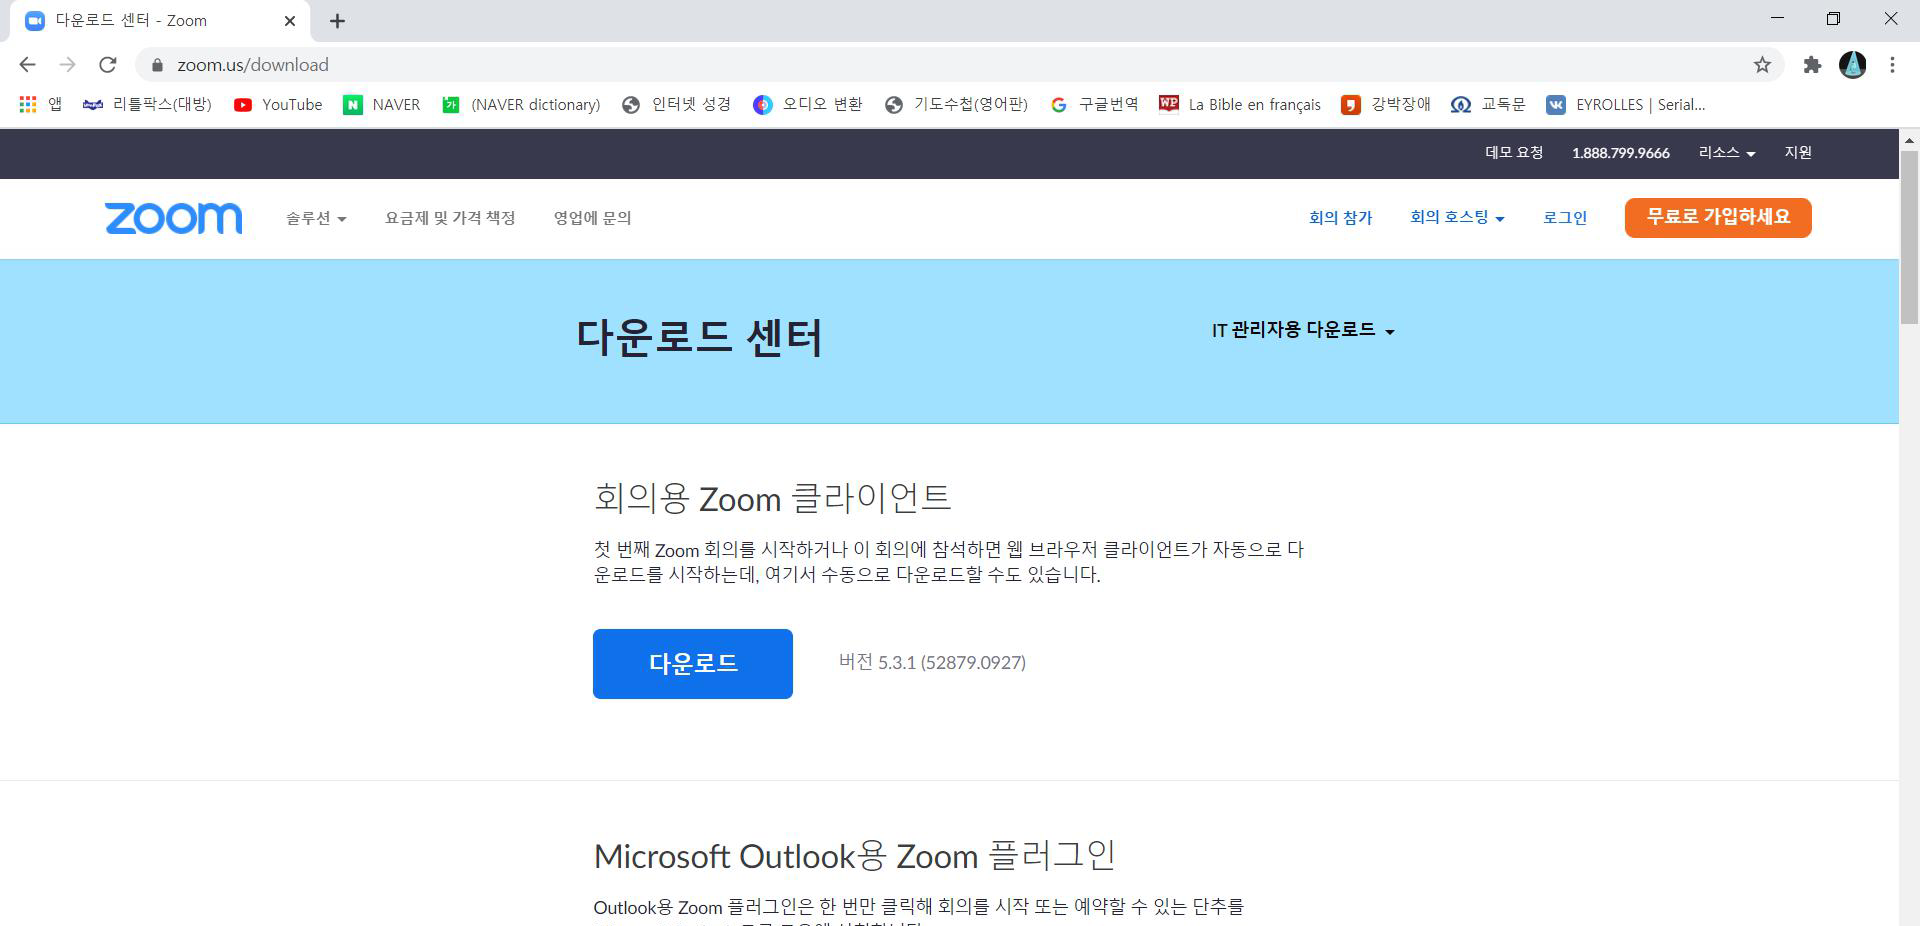Expand 회의 호스팅 dropdown
The image size is (1920, 926).
click(x=1457, y=218)
